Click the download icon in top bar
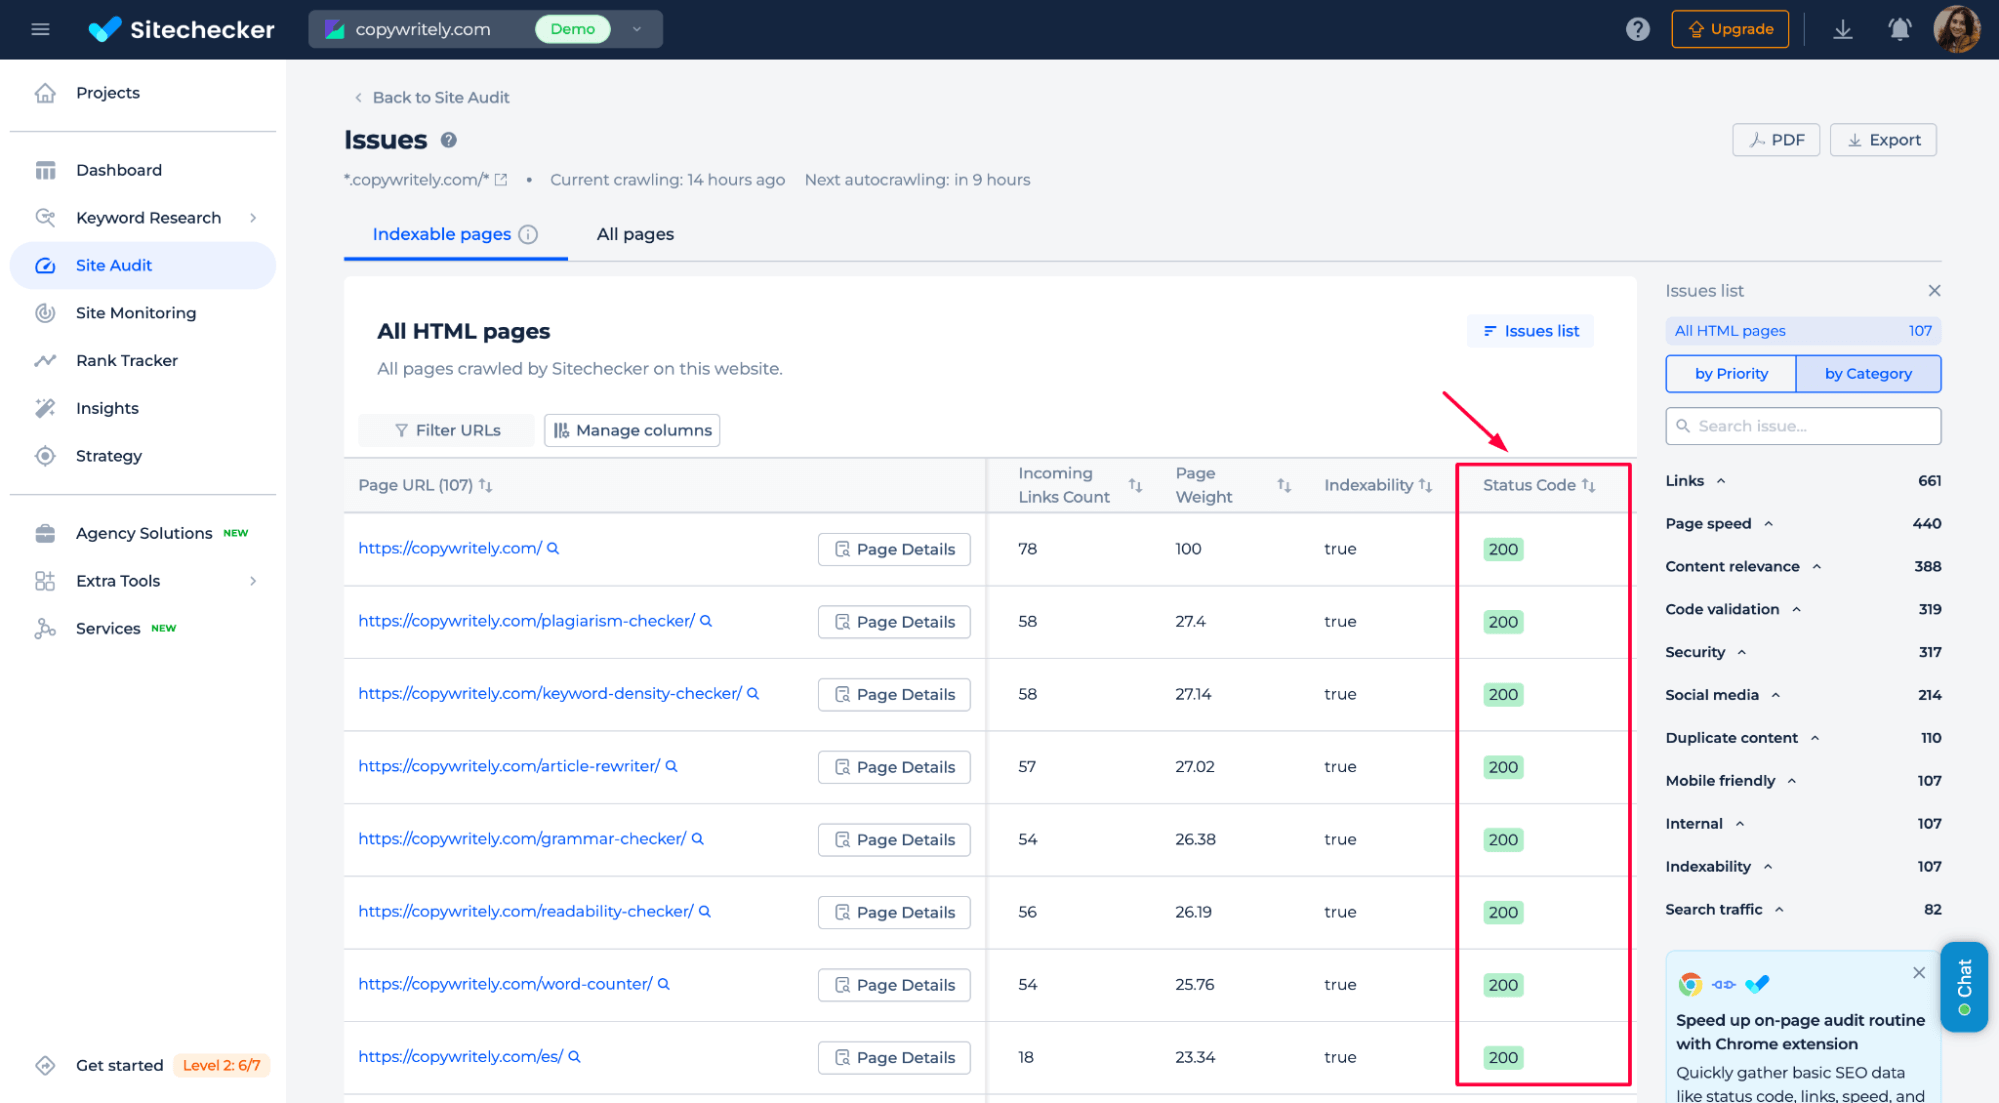Viewport: 1999px width, 1103px height. point(1842,29)
